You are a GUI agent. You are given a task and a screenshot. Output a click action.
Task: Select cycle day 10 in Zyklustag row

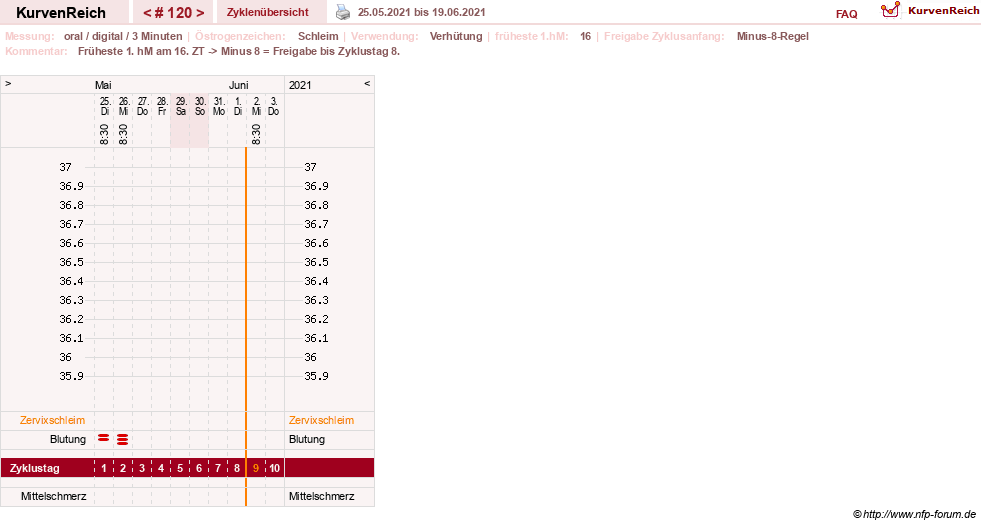pos(275,468)
